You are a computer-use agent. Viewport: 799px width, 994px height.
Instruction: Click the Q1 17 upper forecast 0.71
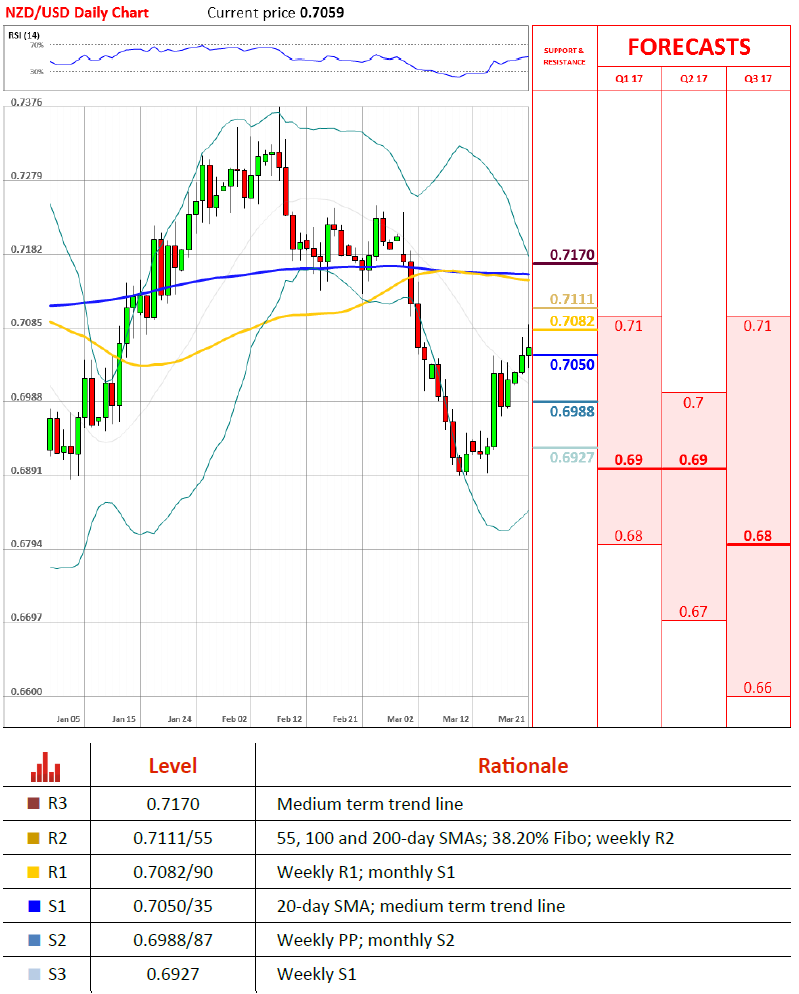click(628, 326)
